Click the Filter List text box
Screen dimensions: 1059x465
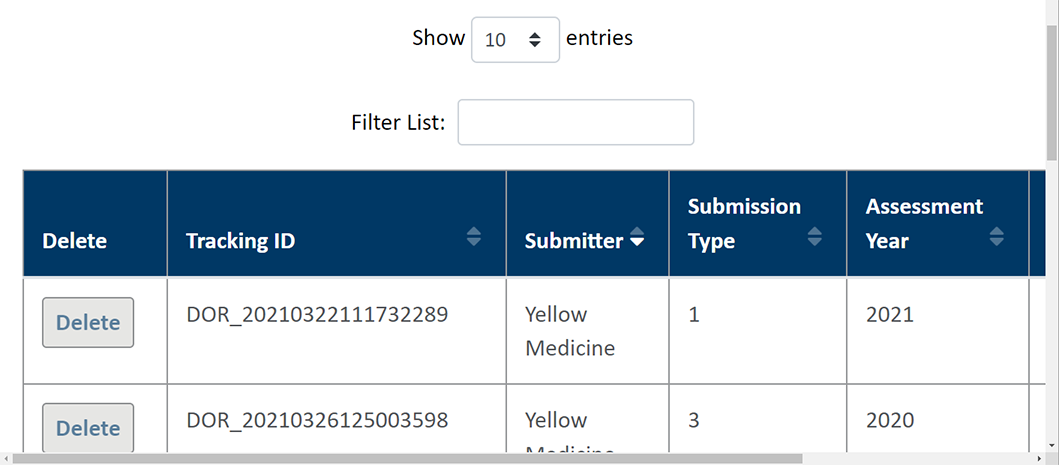tap(575, 122)
